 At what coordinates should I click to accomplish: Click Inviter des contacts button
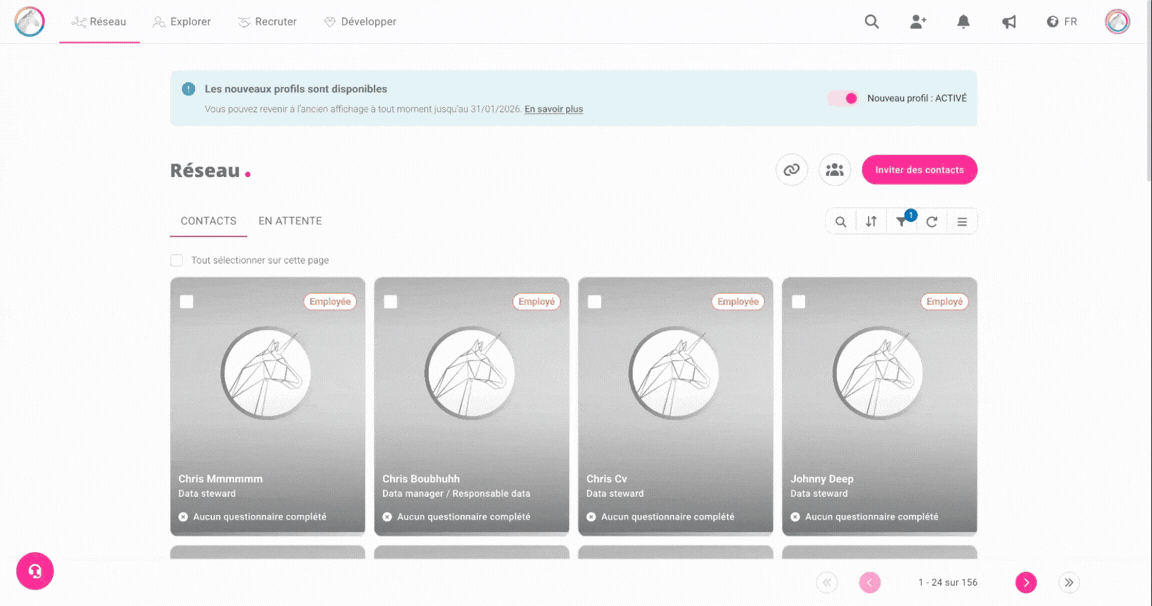(x=919, y=170)
